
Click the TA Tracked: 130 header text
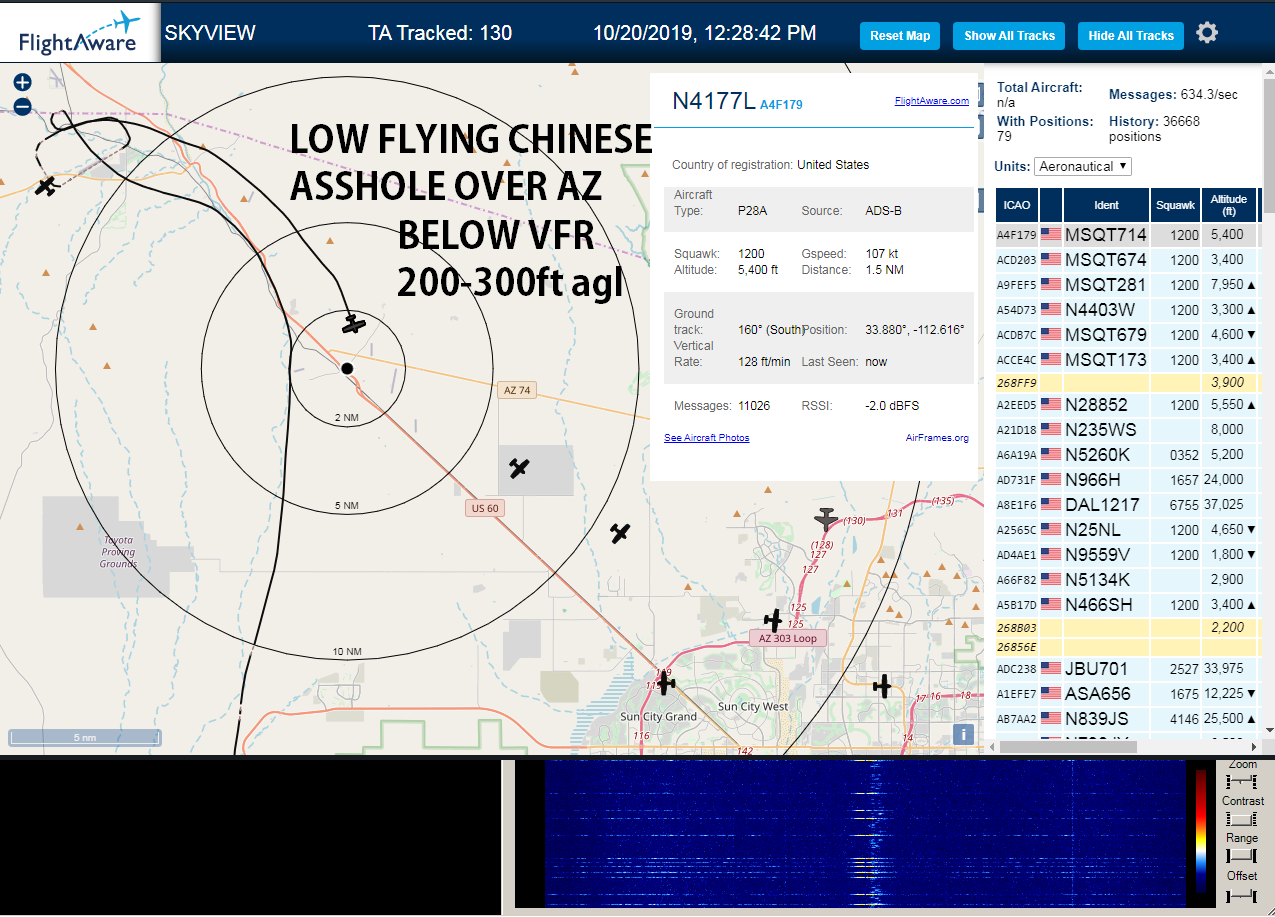click(440, 33)
